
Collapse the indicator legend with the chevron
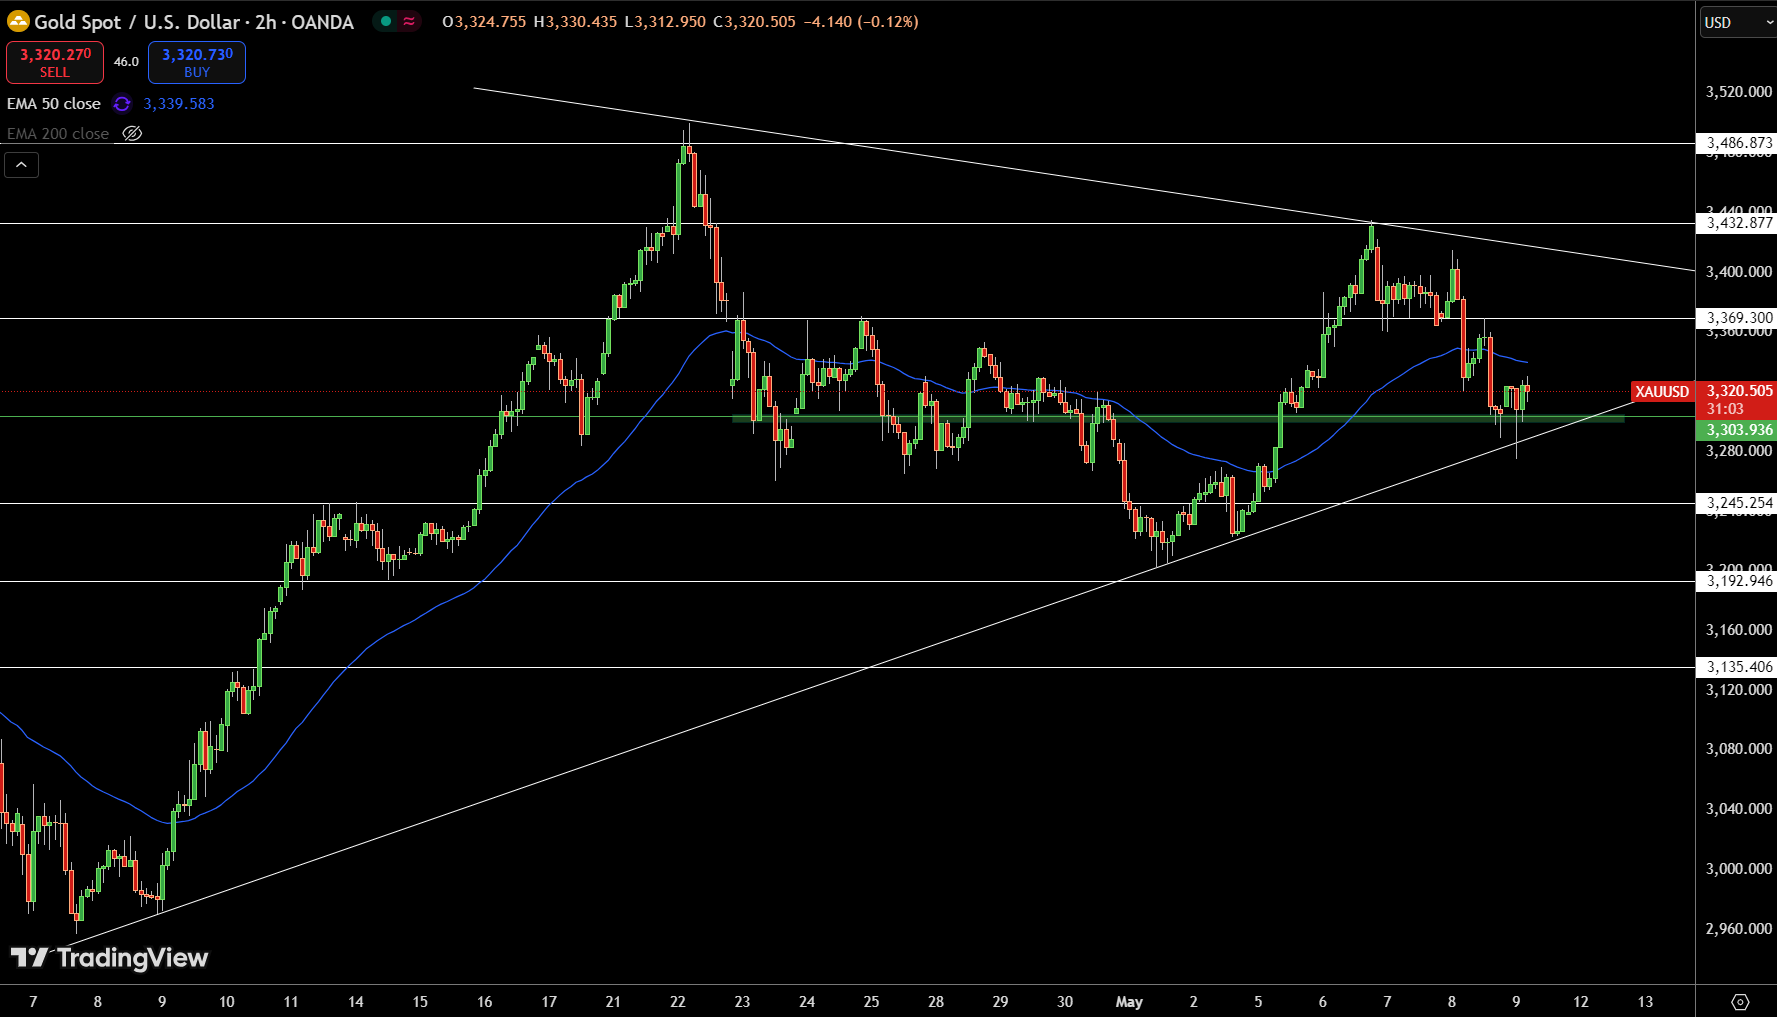pyautogui.click(x=21, y=165)
